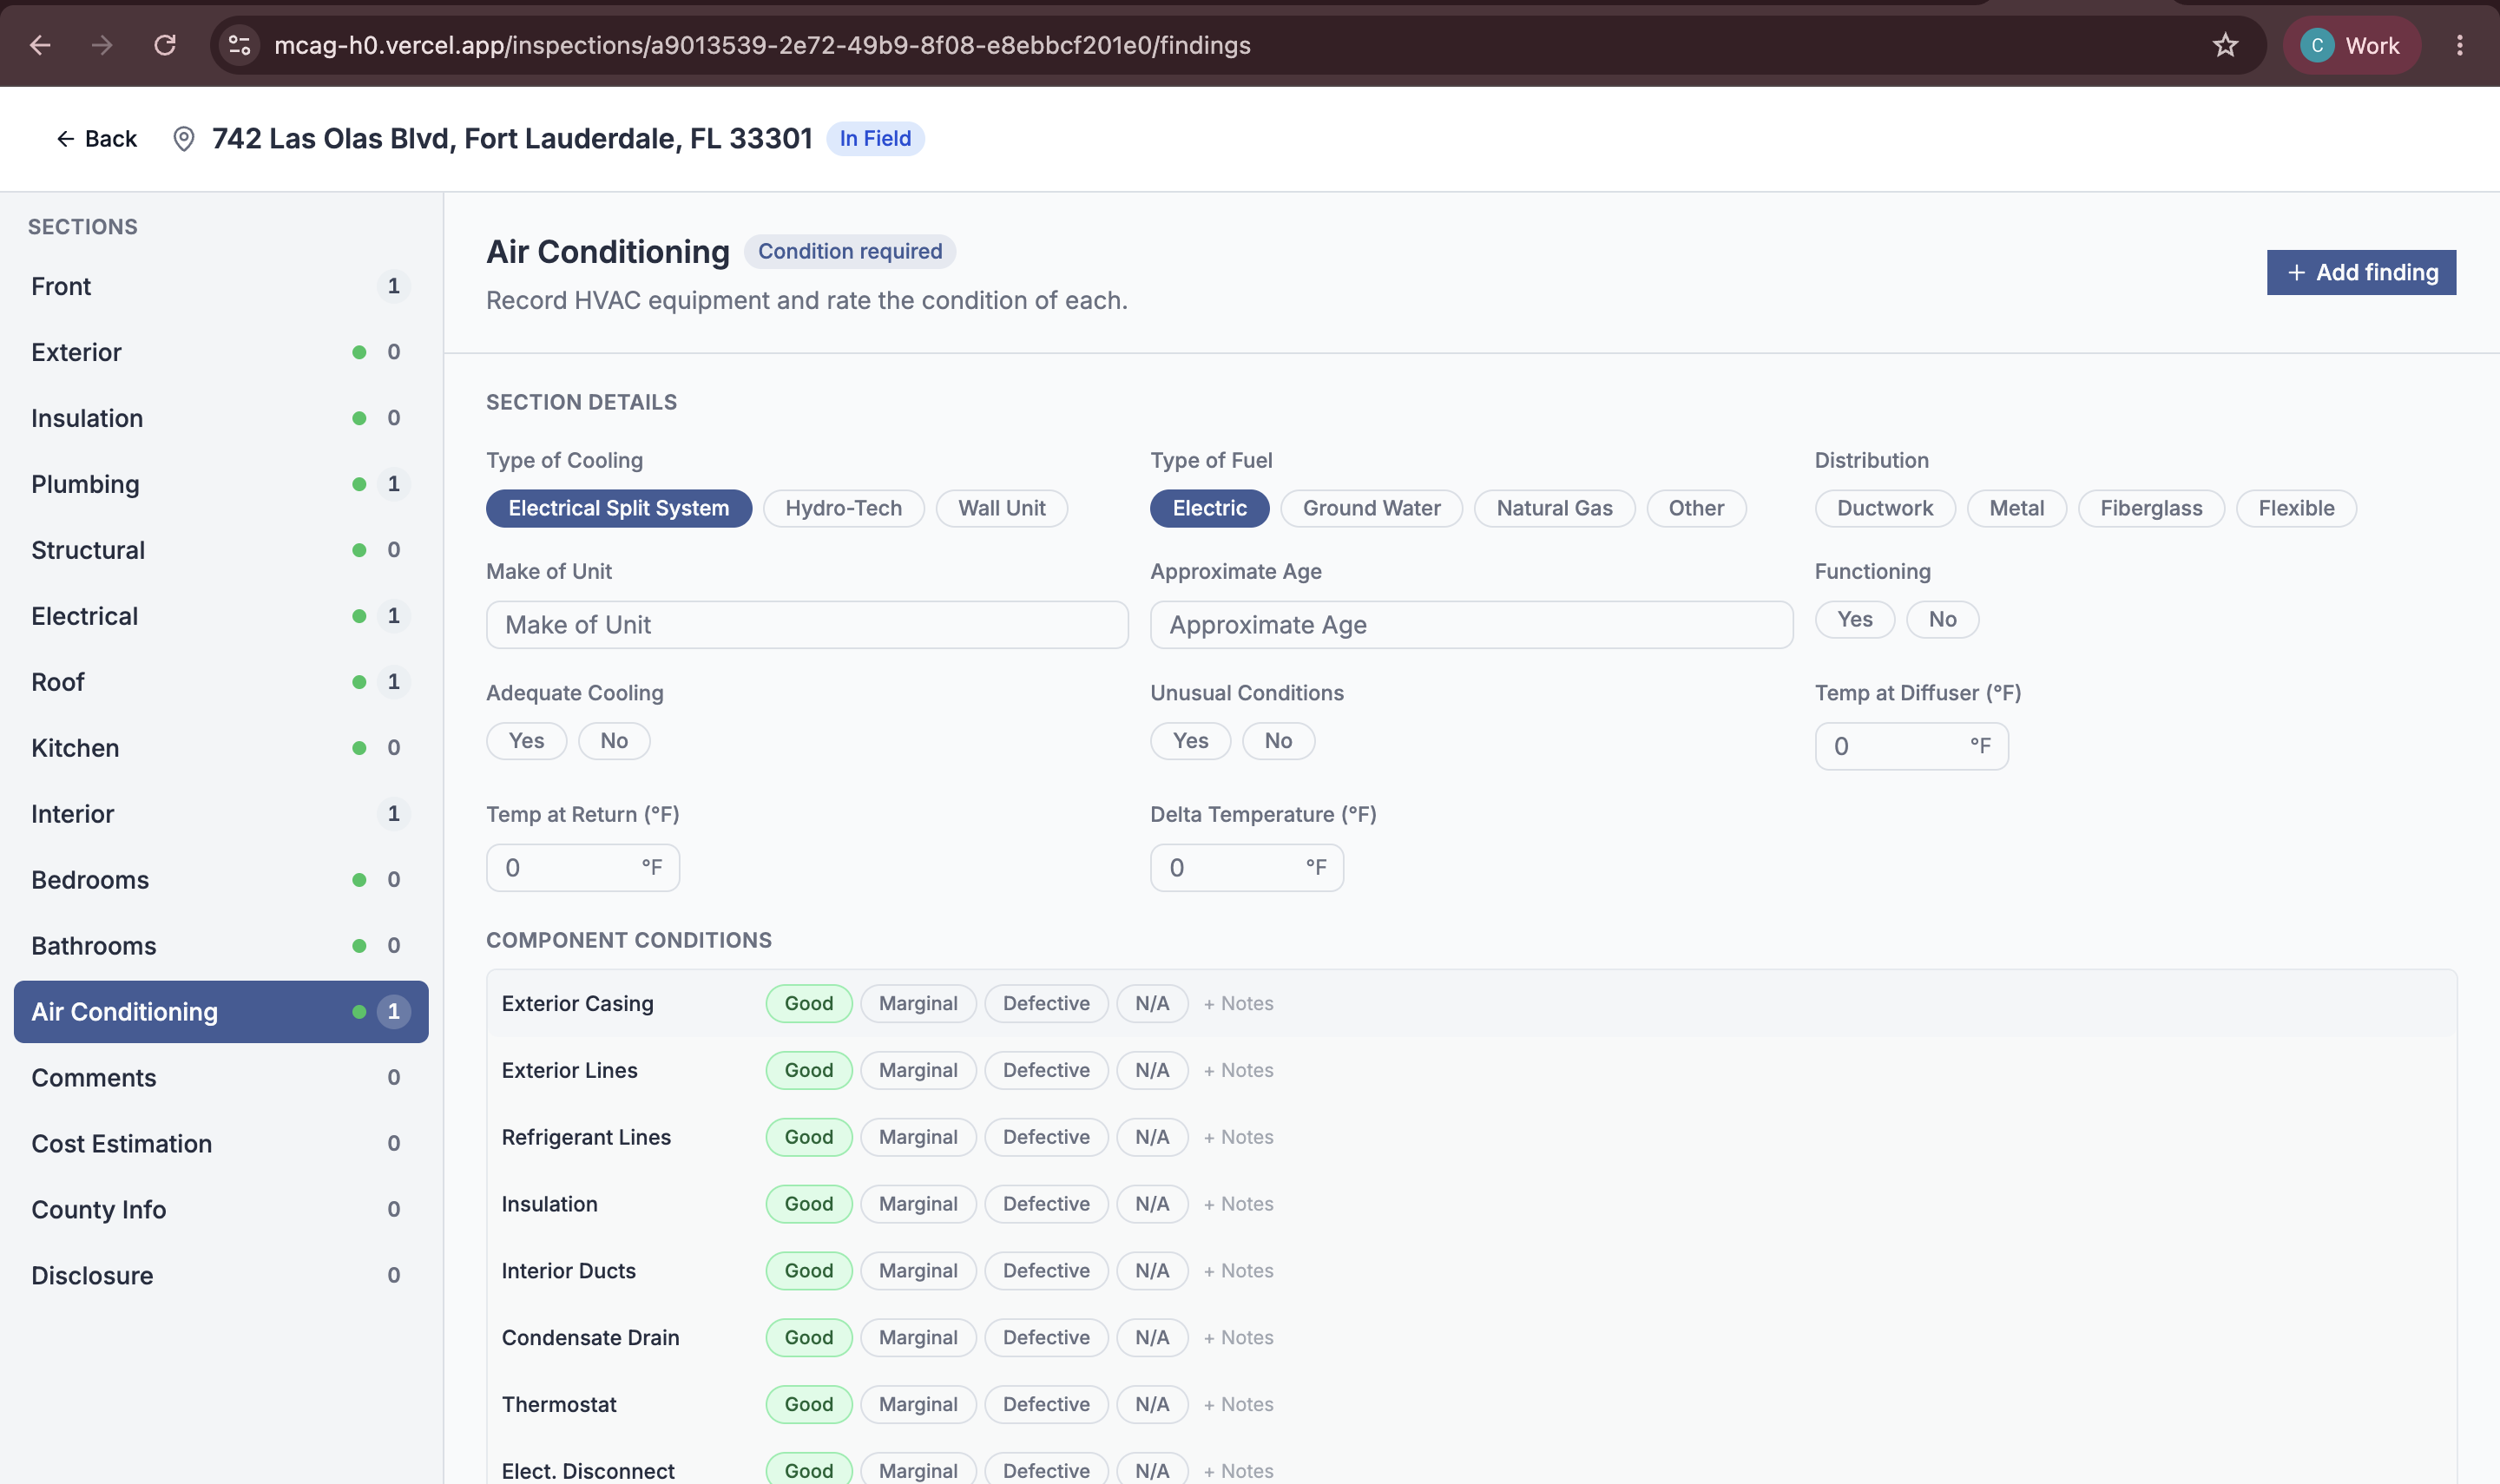Screen dimensions: 2500x1484
Task: Set Unusual Conditions to No
Action: [x=1278, y=741]
